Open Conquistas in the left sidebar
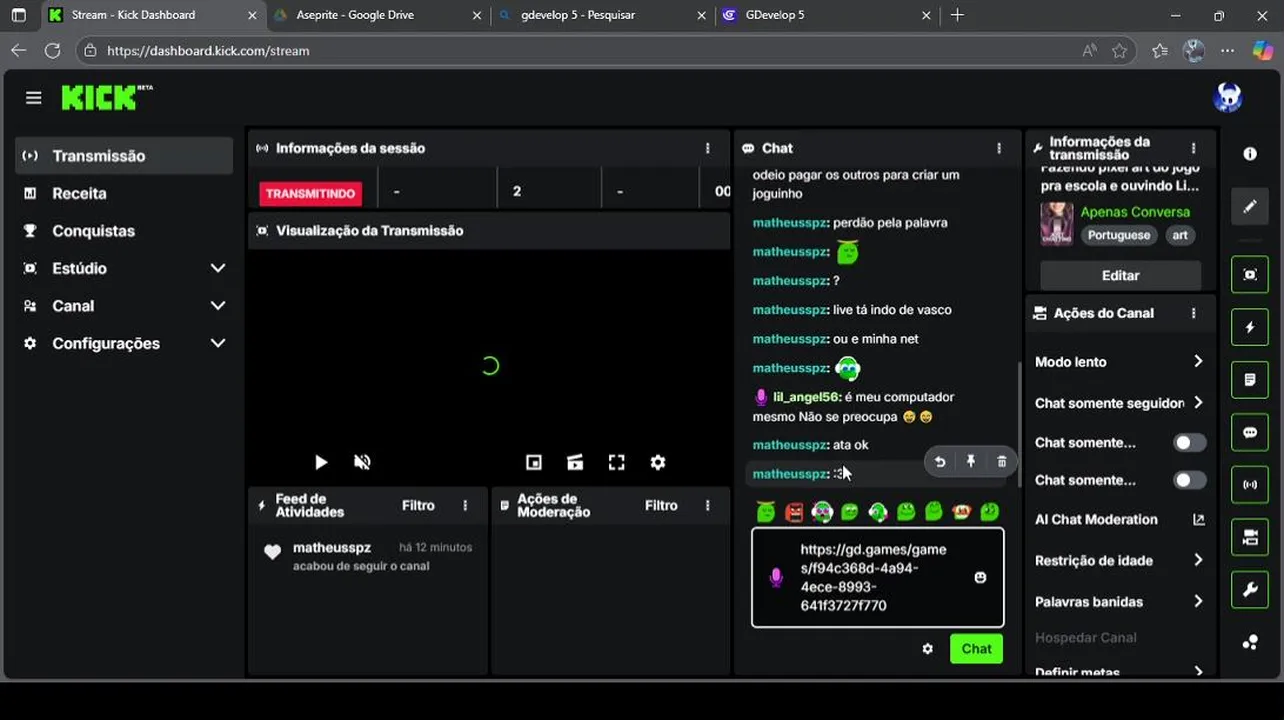Image resolution: width=1284 pixels, height=720 pixels. coord(125,231)
